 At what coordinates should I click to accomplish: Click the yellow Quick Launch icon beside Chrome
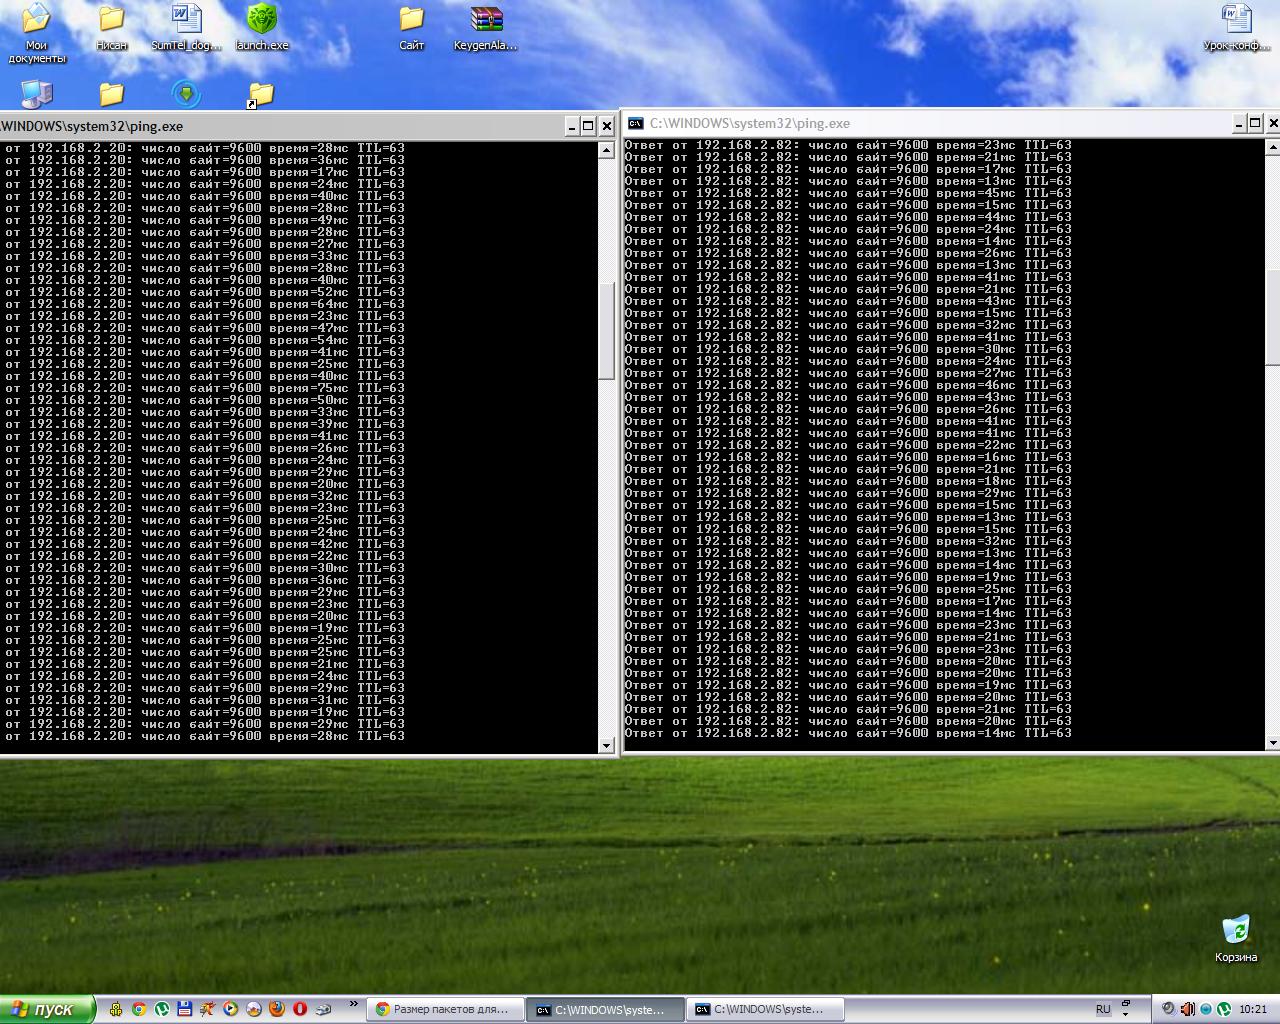click(x=116, y=1009)
